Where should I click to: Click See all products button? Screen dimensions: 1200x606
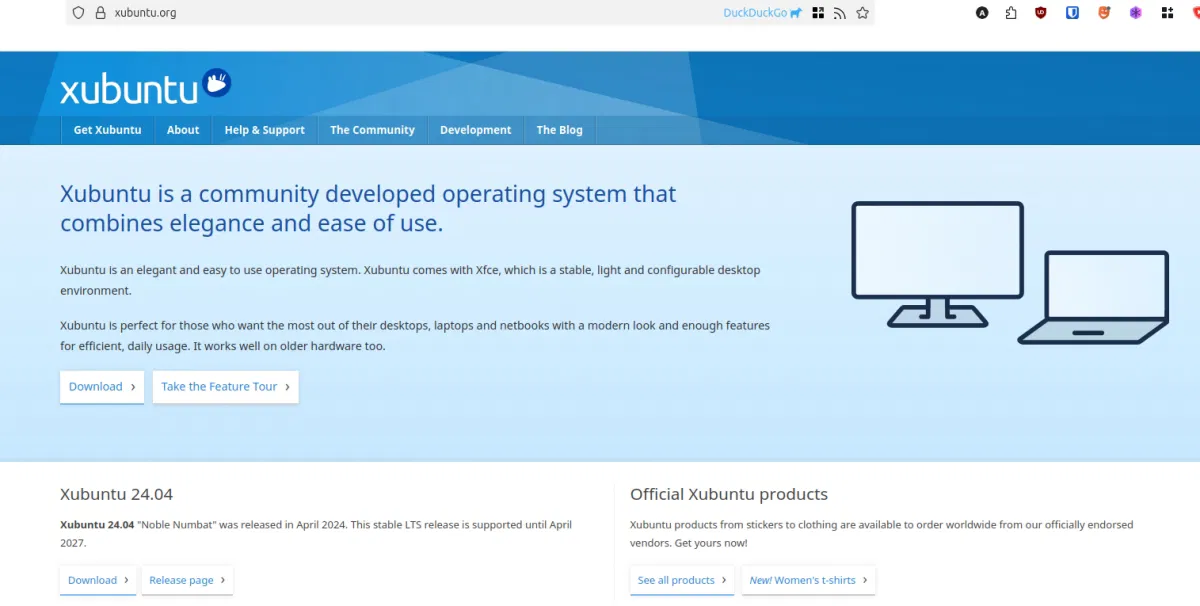click(682, 580)
